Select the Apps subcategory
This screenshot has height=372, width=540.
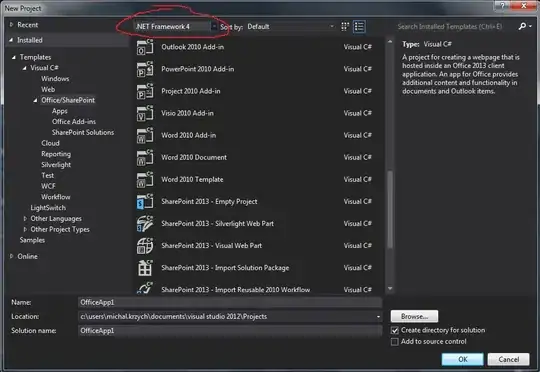[x=60, y=111]
